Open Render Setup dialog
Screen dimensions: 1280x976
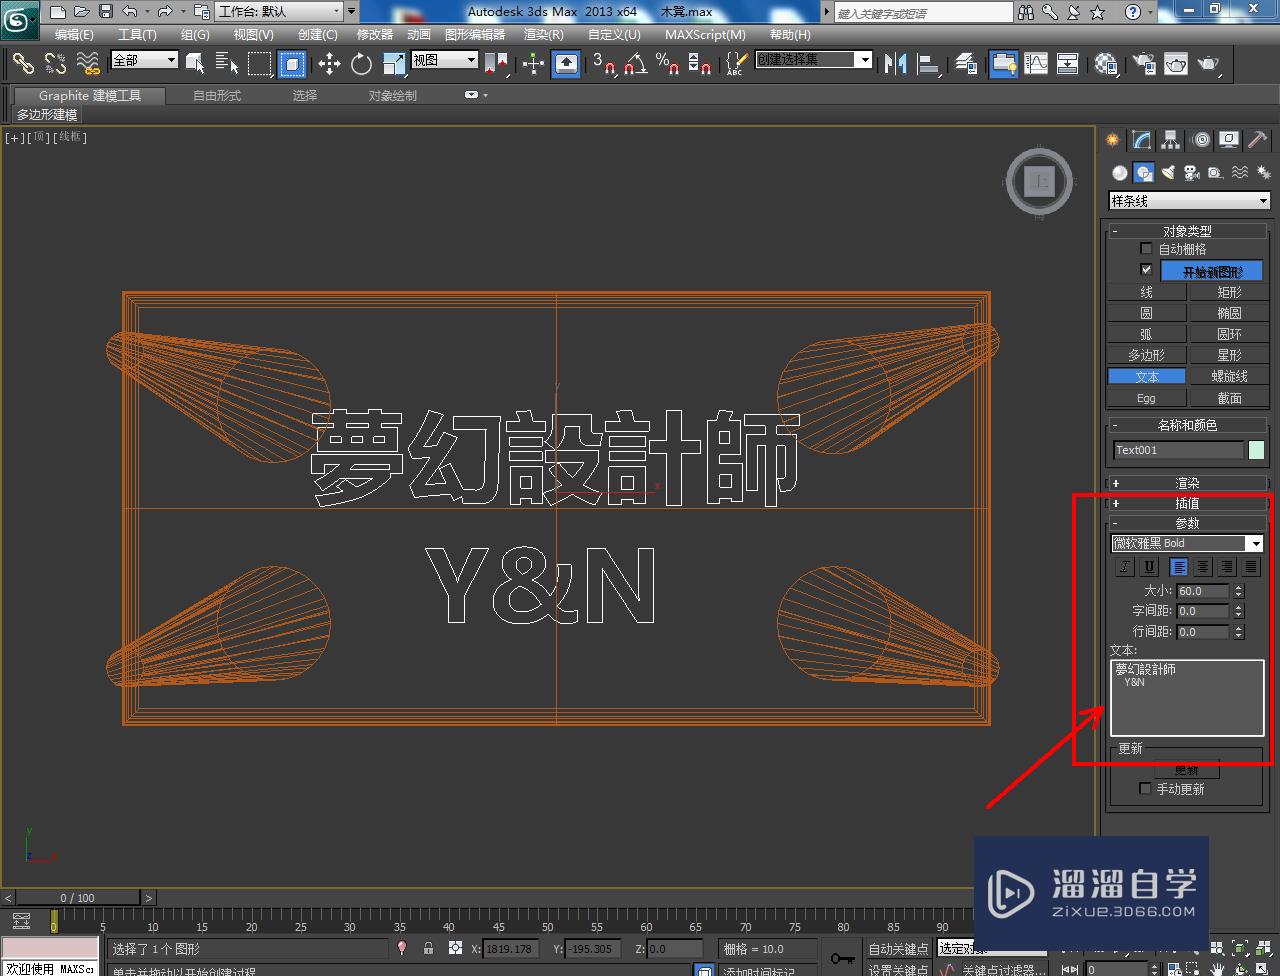pyautogui.click(x=1143, y=64)
